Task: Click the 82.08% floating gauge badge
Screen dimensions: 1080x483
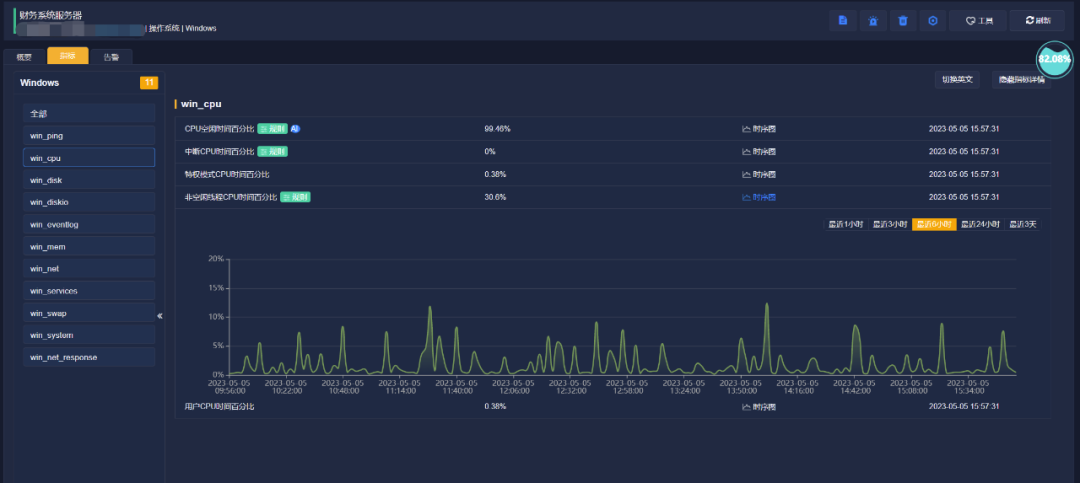Action: (x=1055, y=59)
